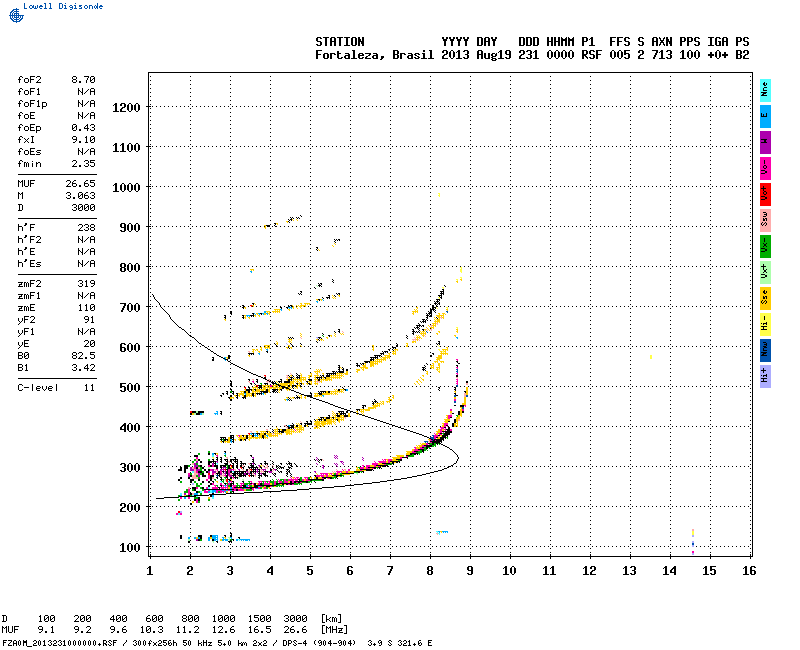Select the yellow Hi- legend swatch
This screenshot has height=650, width=800.
(x=765, y=324)
